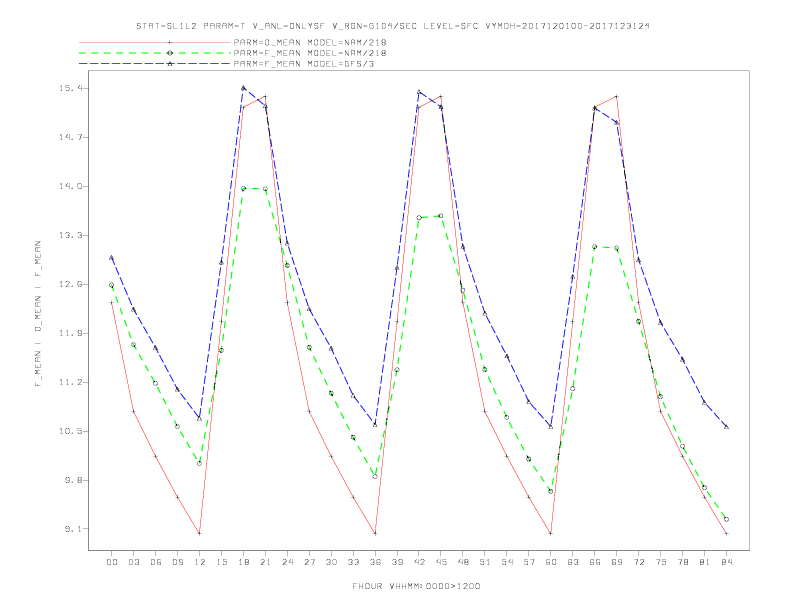Image resolution: width=792 pixels, height=612 pixels.
Task: Click the green NAM circle marker at hour 84
Action: (726, 519)
